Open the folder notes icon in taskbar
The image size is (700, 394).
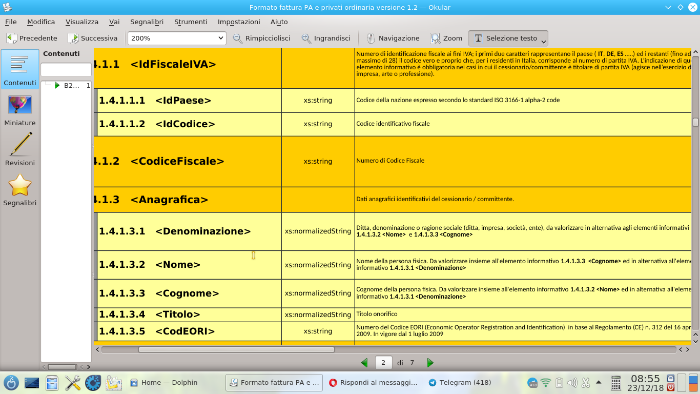point(113,383)
